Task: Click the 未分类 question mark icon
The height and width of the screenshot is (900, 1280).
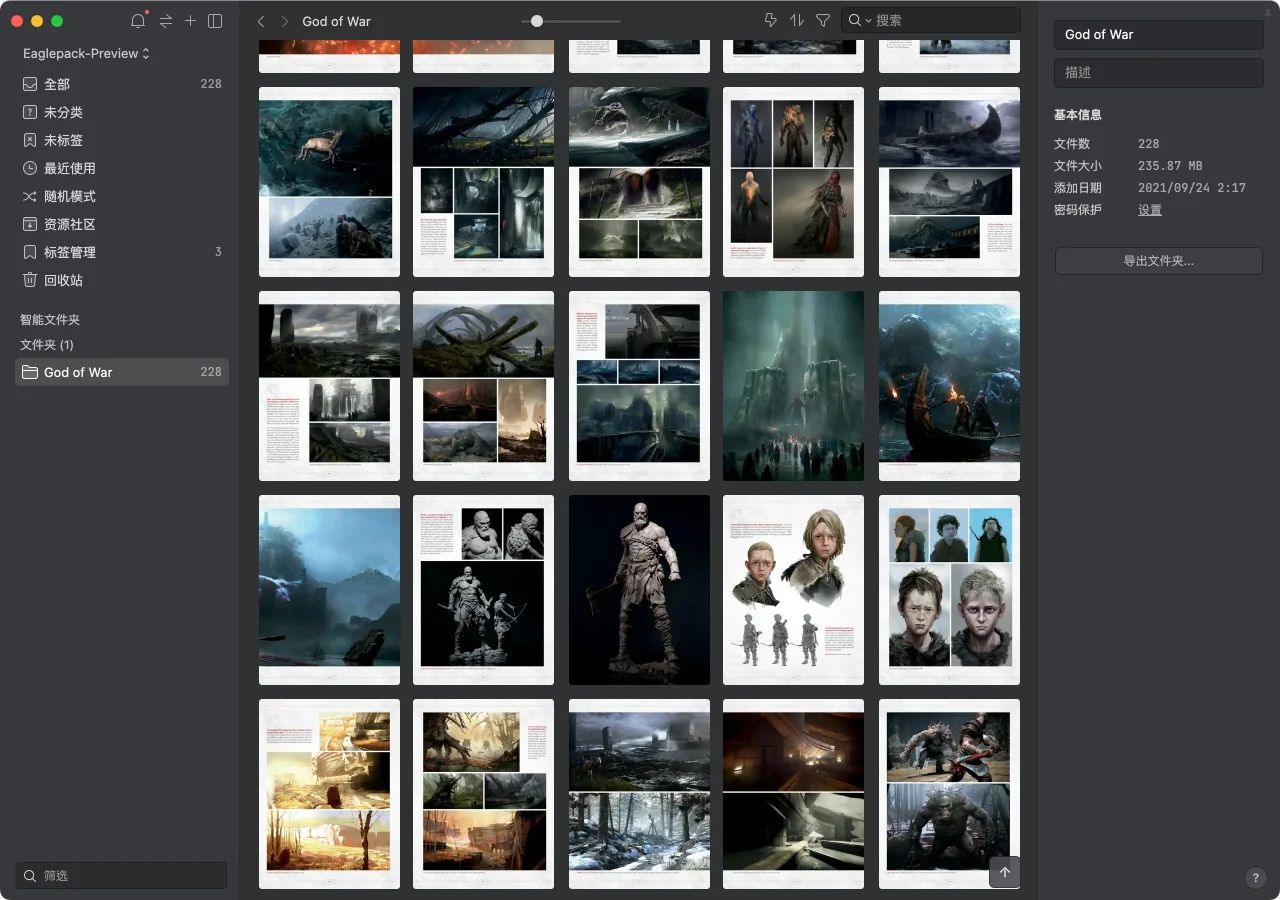Action: click(30, 112)
